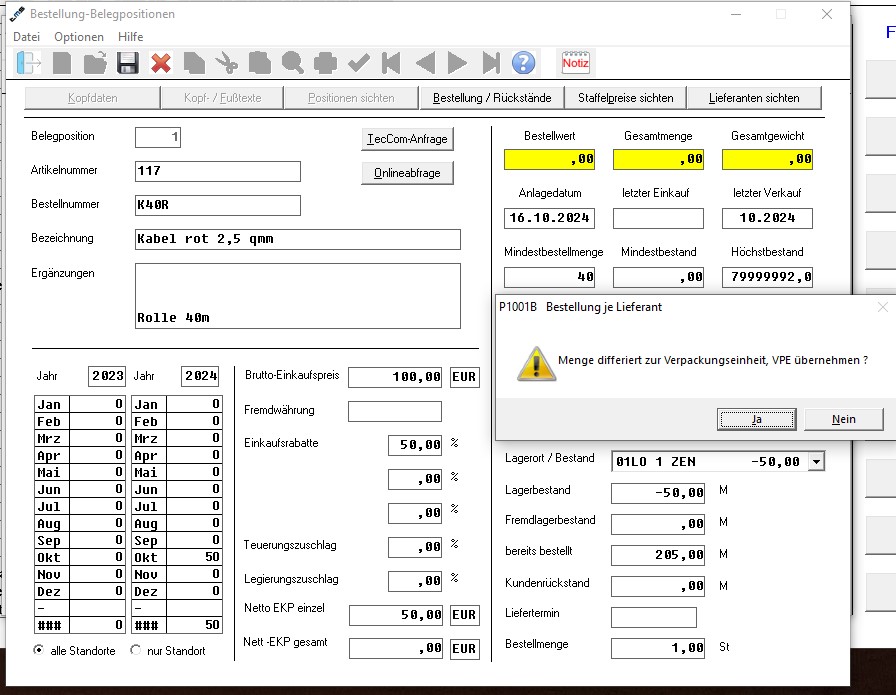Open the Optionen menu

point(79,37)
